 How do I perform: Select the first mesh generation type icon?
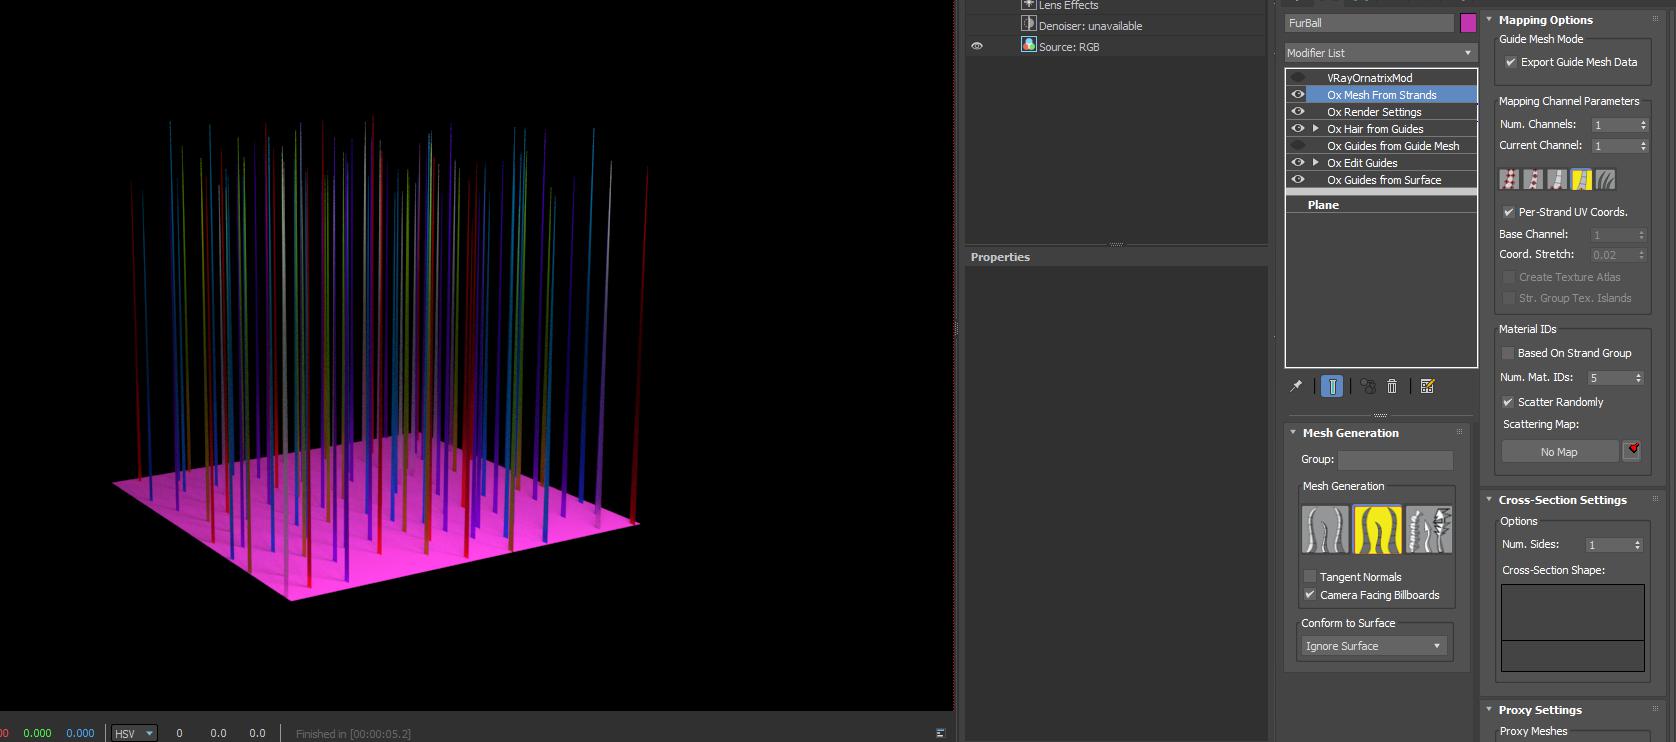[x=1325, y=529]
